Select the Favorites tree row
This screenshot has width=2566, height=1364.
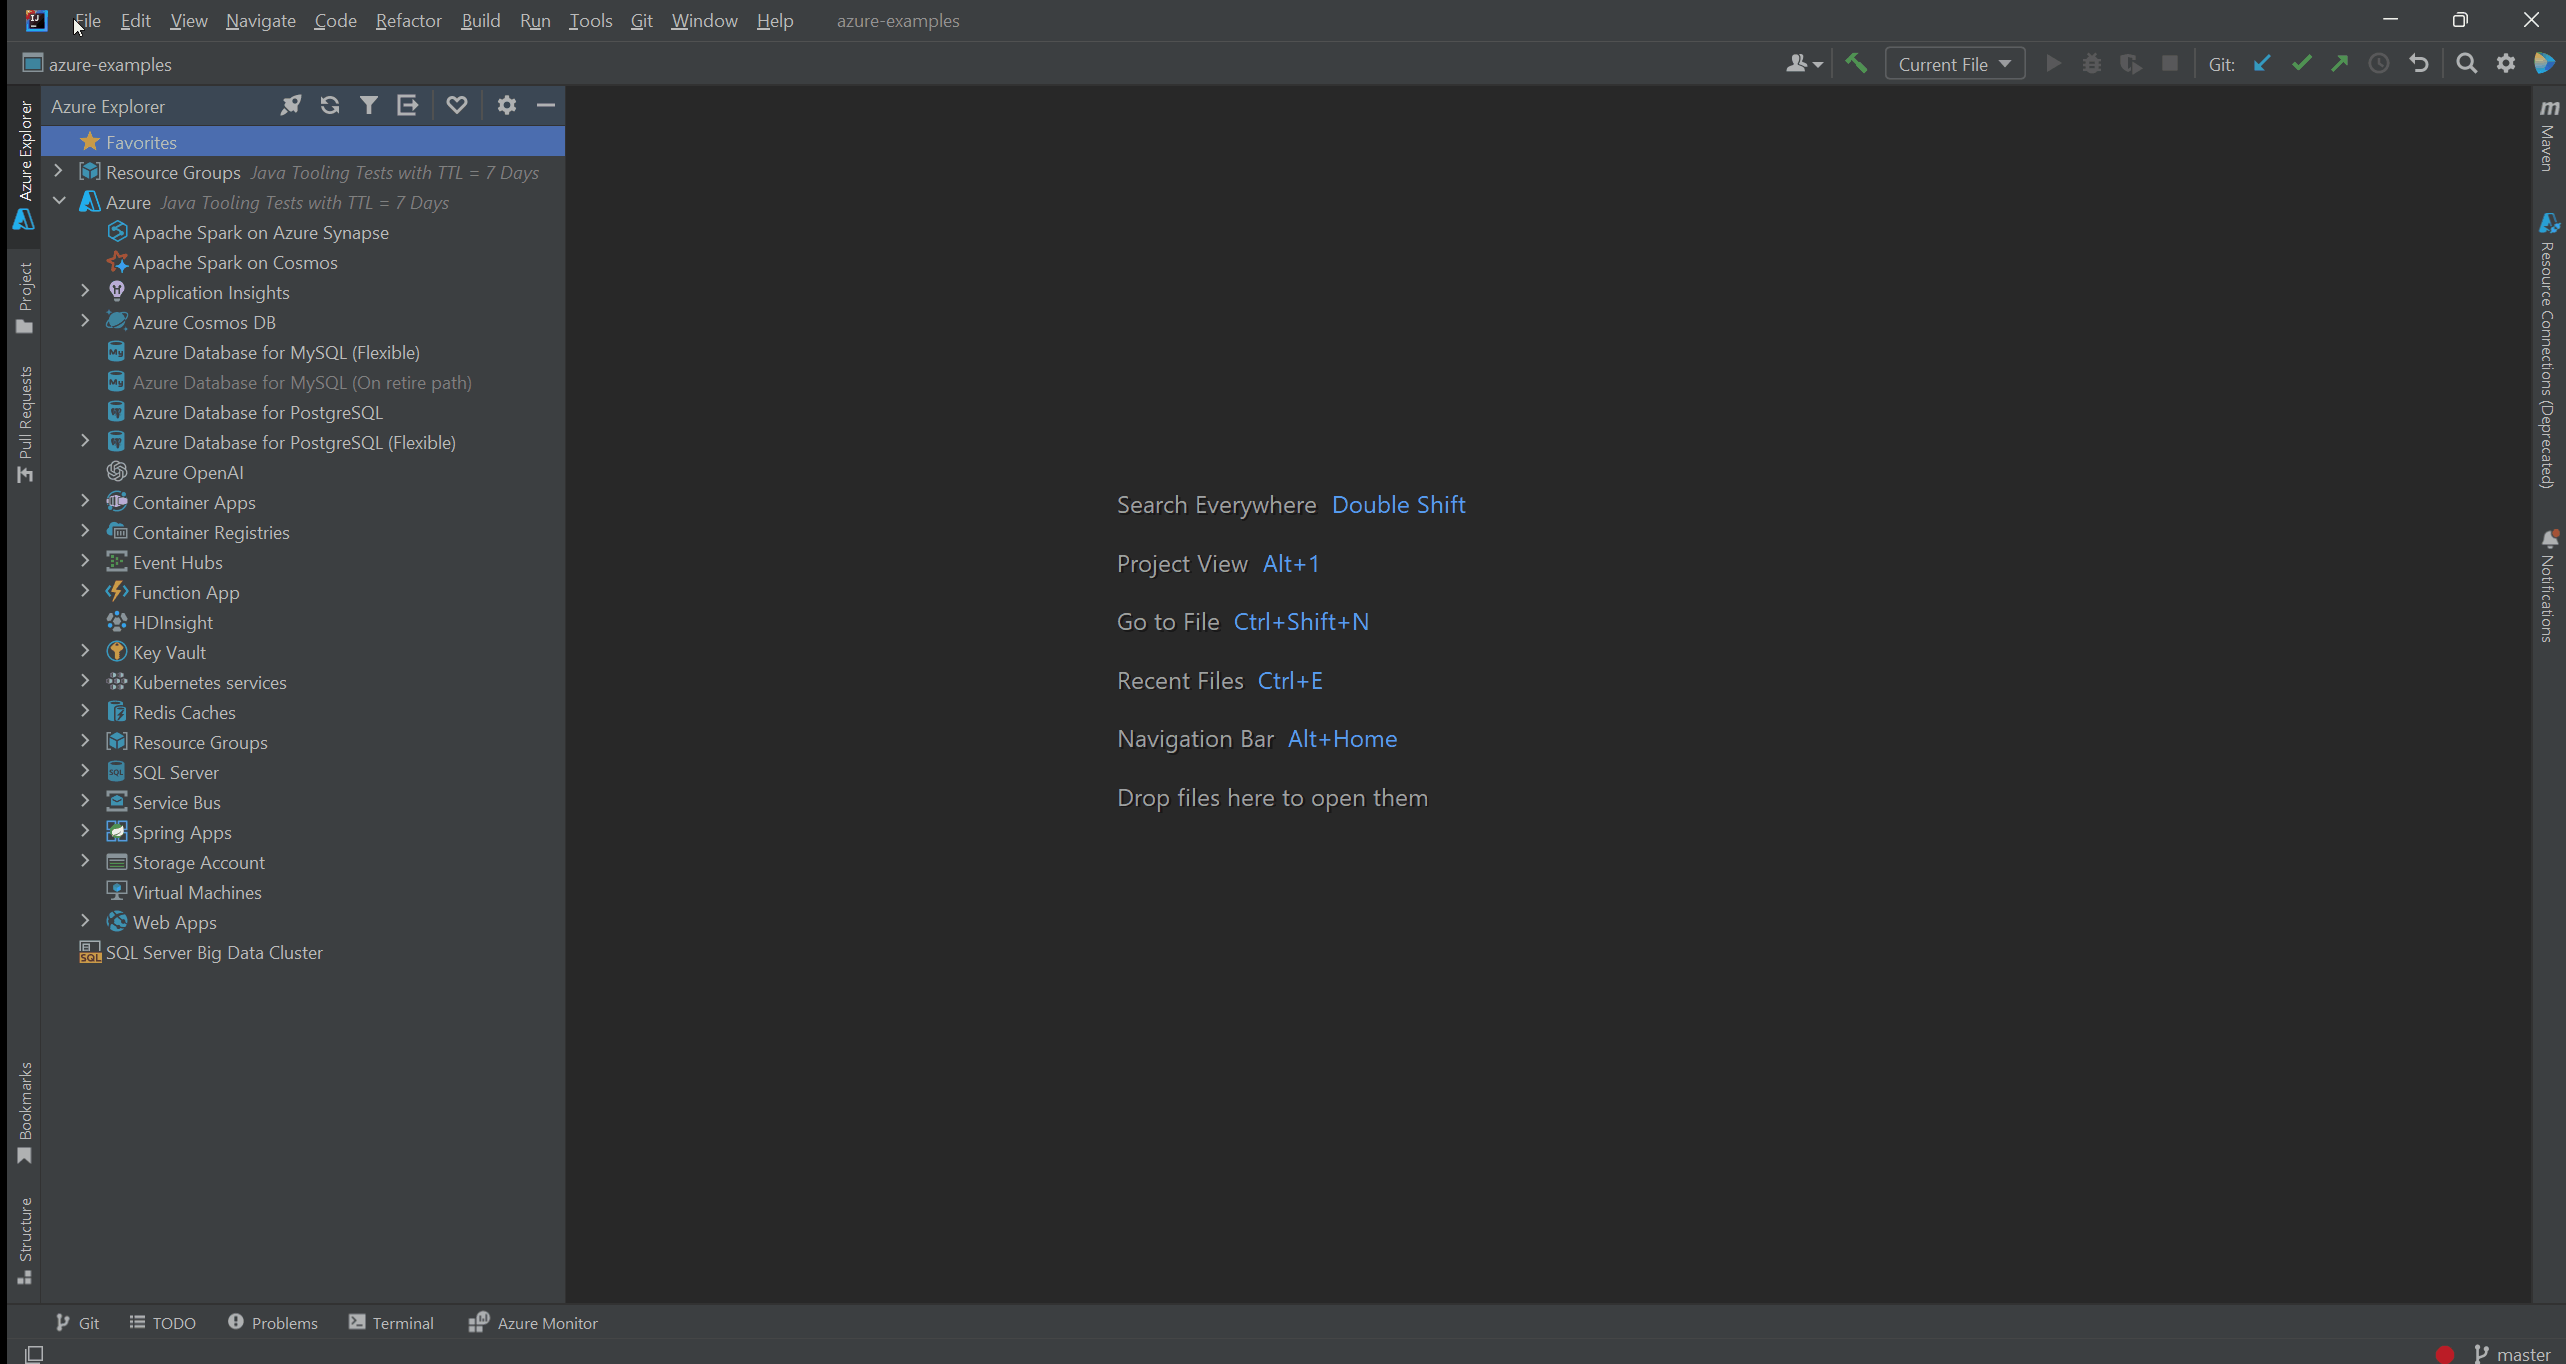coord(303,142)
